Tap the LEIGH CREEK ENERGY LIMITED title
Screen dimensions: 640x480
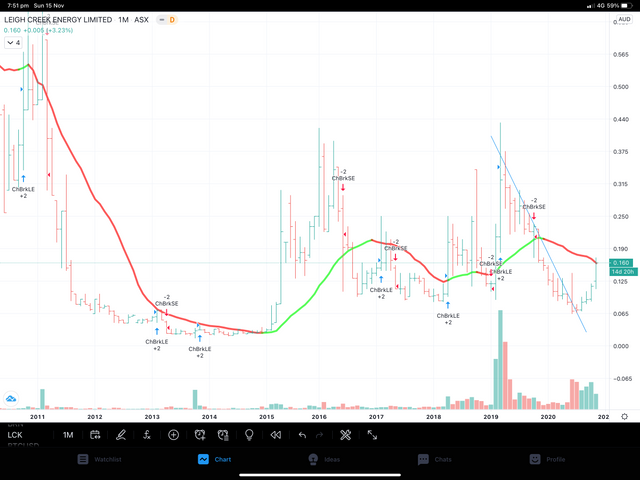(x=58, y=20)
